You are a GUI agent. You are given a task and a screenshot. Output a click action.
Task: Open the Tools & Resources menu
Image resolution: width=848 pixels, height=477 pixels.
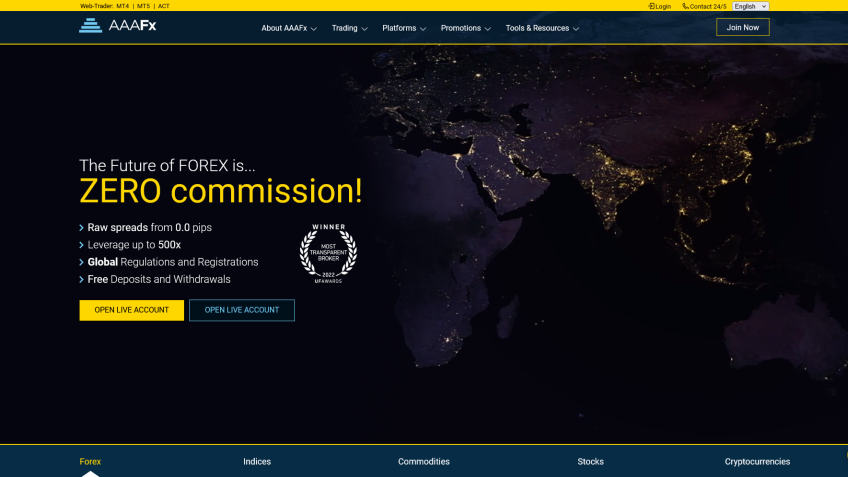point(542,28)
